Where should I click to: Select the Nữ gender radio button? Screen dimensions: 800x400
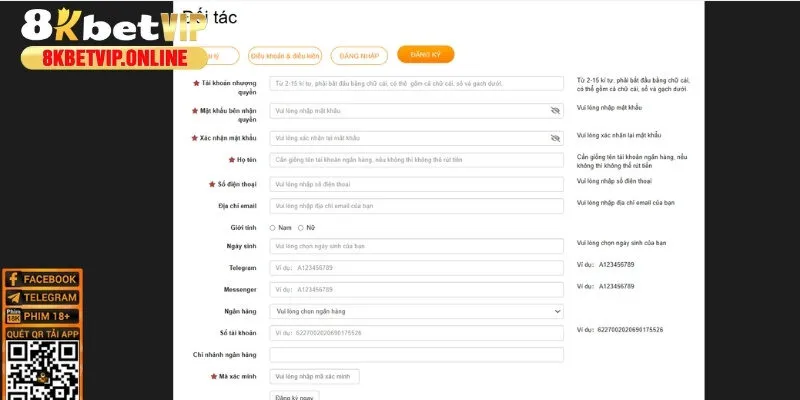pos(301,228)
